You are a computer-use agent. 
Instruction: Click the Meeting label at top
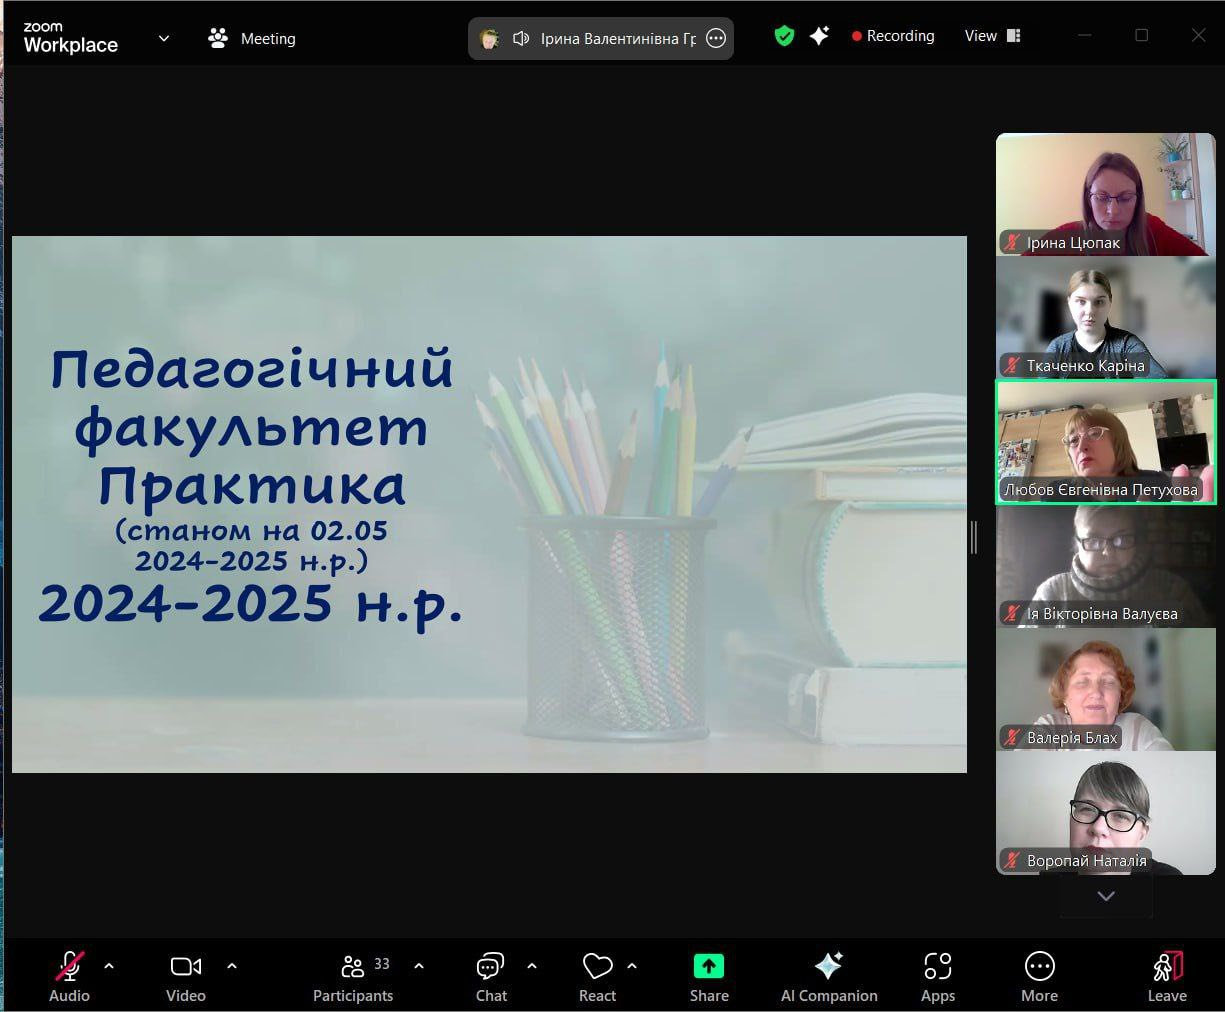point(268,39)
